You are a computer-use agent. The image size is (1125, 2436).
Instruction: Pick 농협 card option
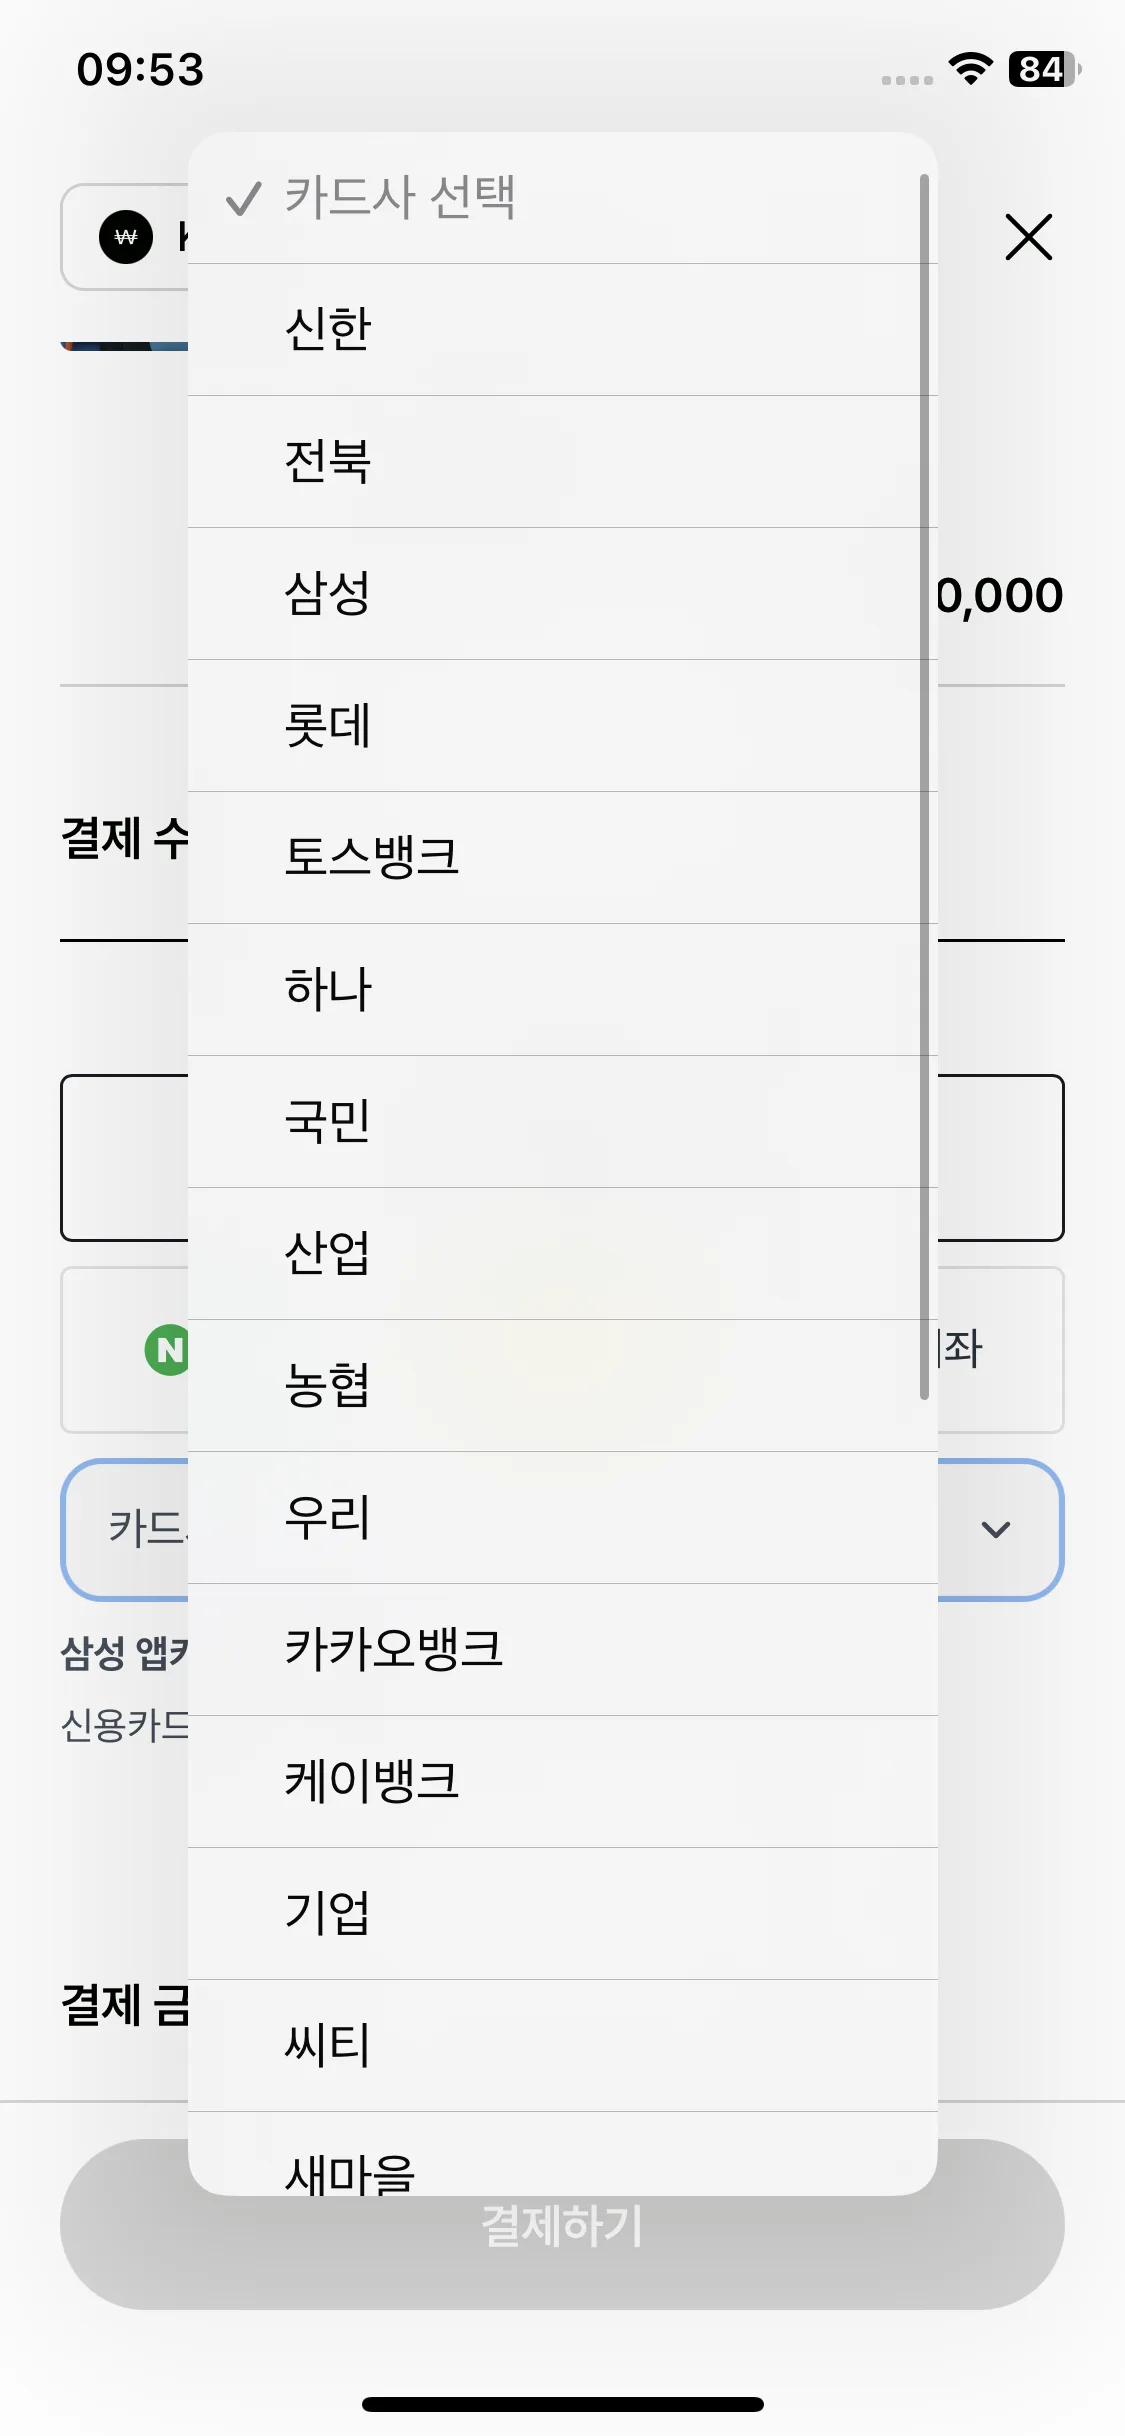[x=562, y=1386]
